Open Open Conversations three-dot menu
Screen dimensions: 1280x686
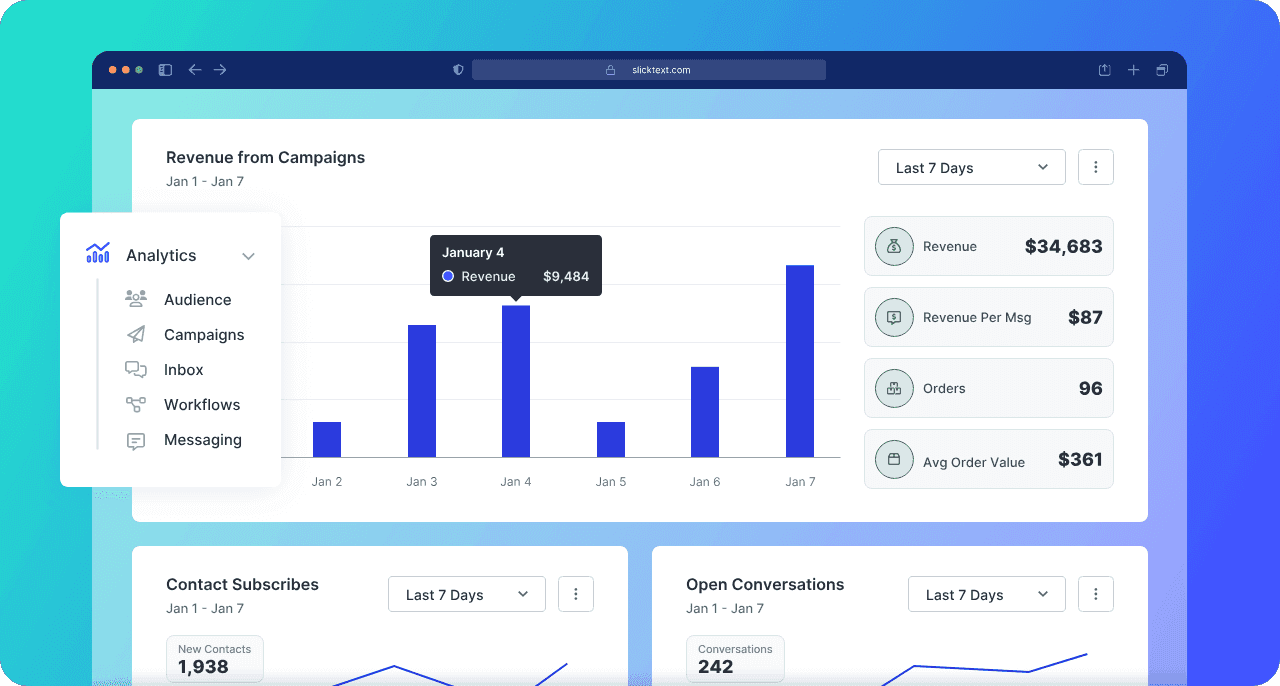(1096, 594)
